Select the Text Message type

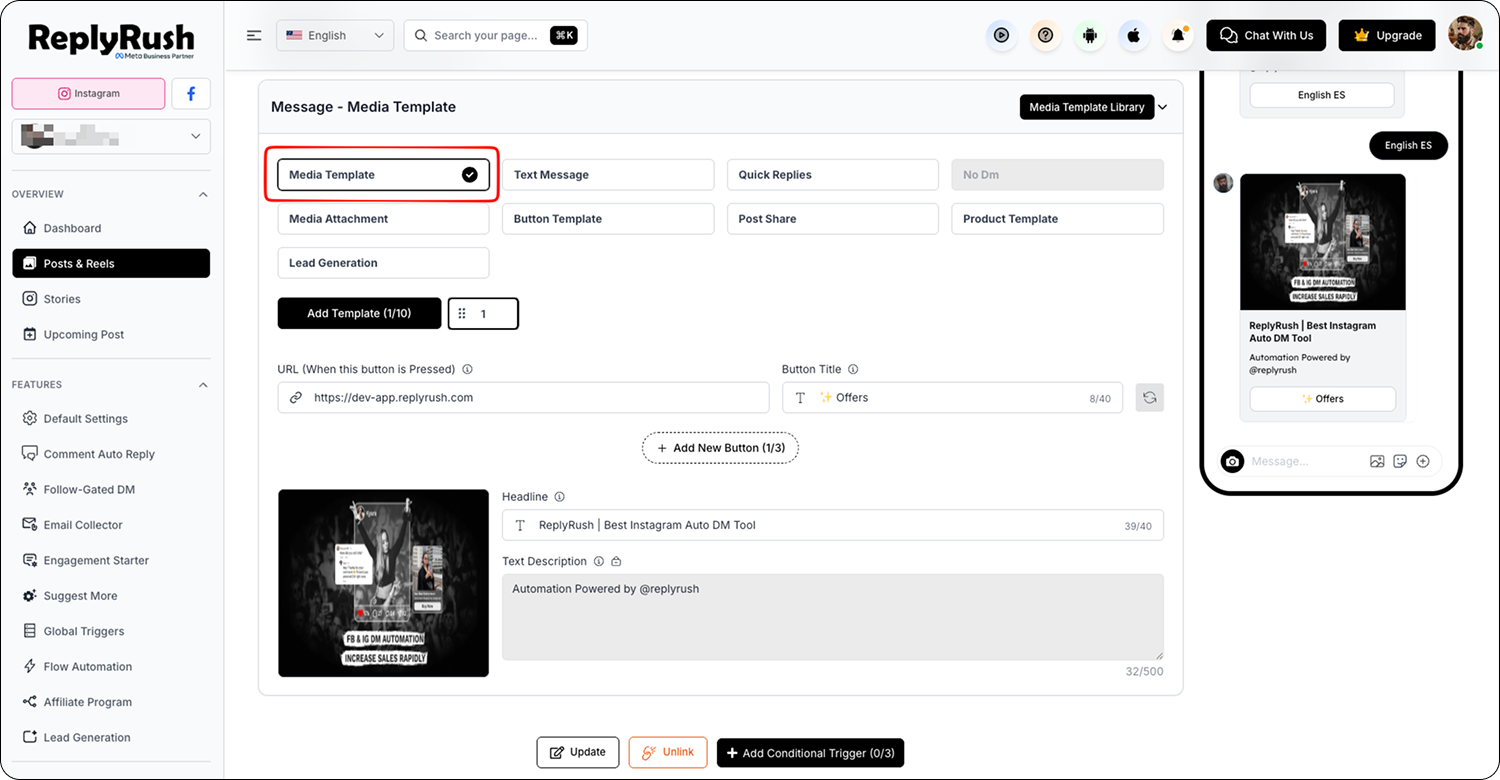pos(608,175)
